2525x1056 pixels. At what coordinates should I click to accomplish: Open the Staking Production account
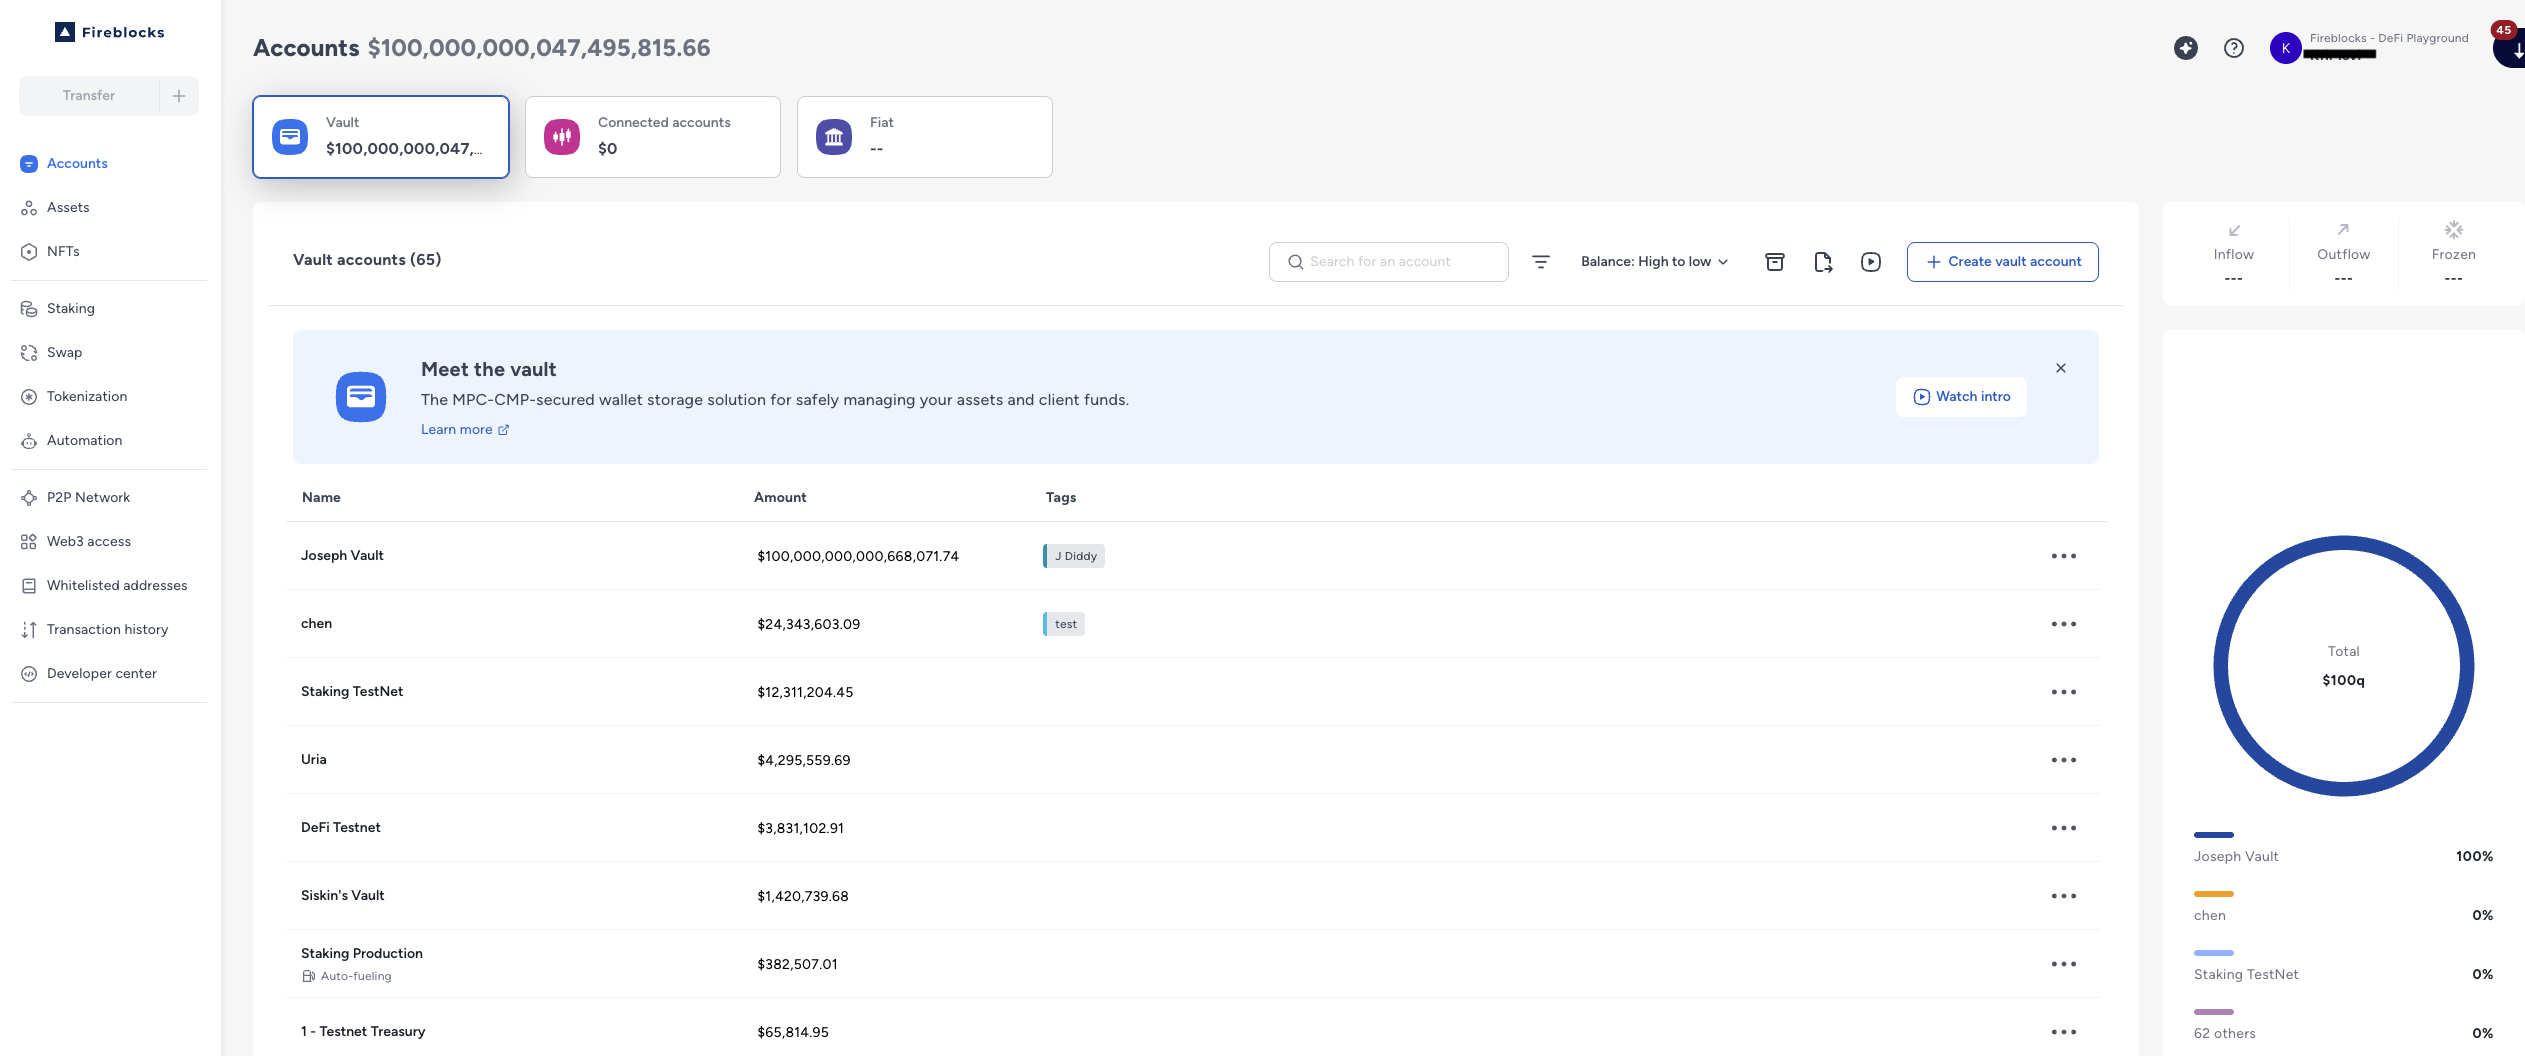tap(362, 954)
